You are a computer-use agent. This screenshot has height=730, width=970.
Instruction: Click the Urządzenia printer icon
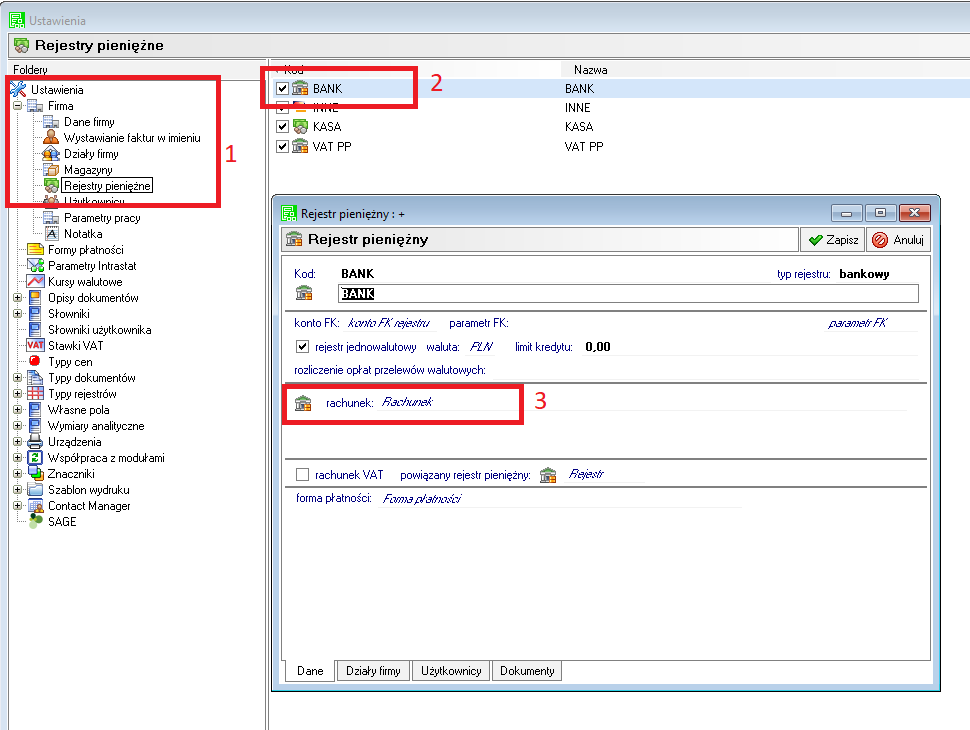[35, 442]
